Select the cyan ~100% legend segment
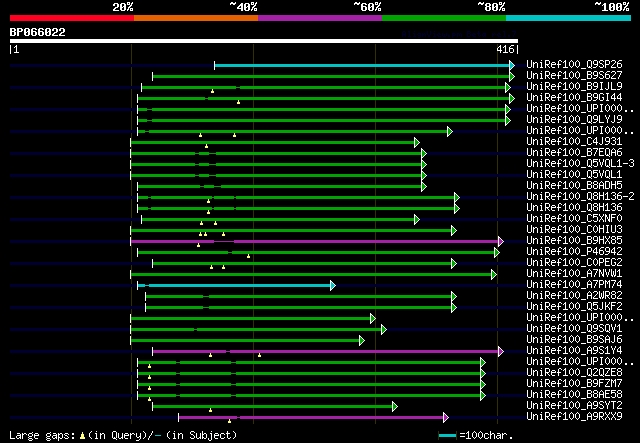 click(x=569, y=18)
